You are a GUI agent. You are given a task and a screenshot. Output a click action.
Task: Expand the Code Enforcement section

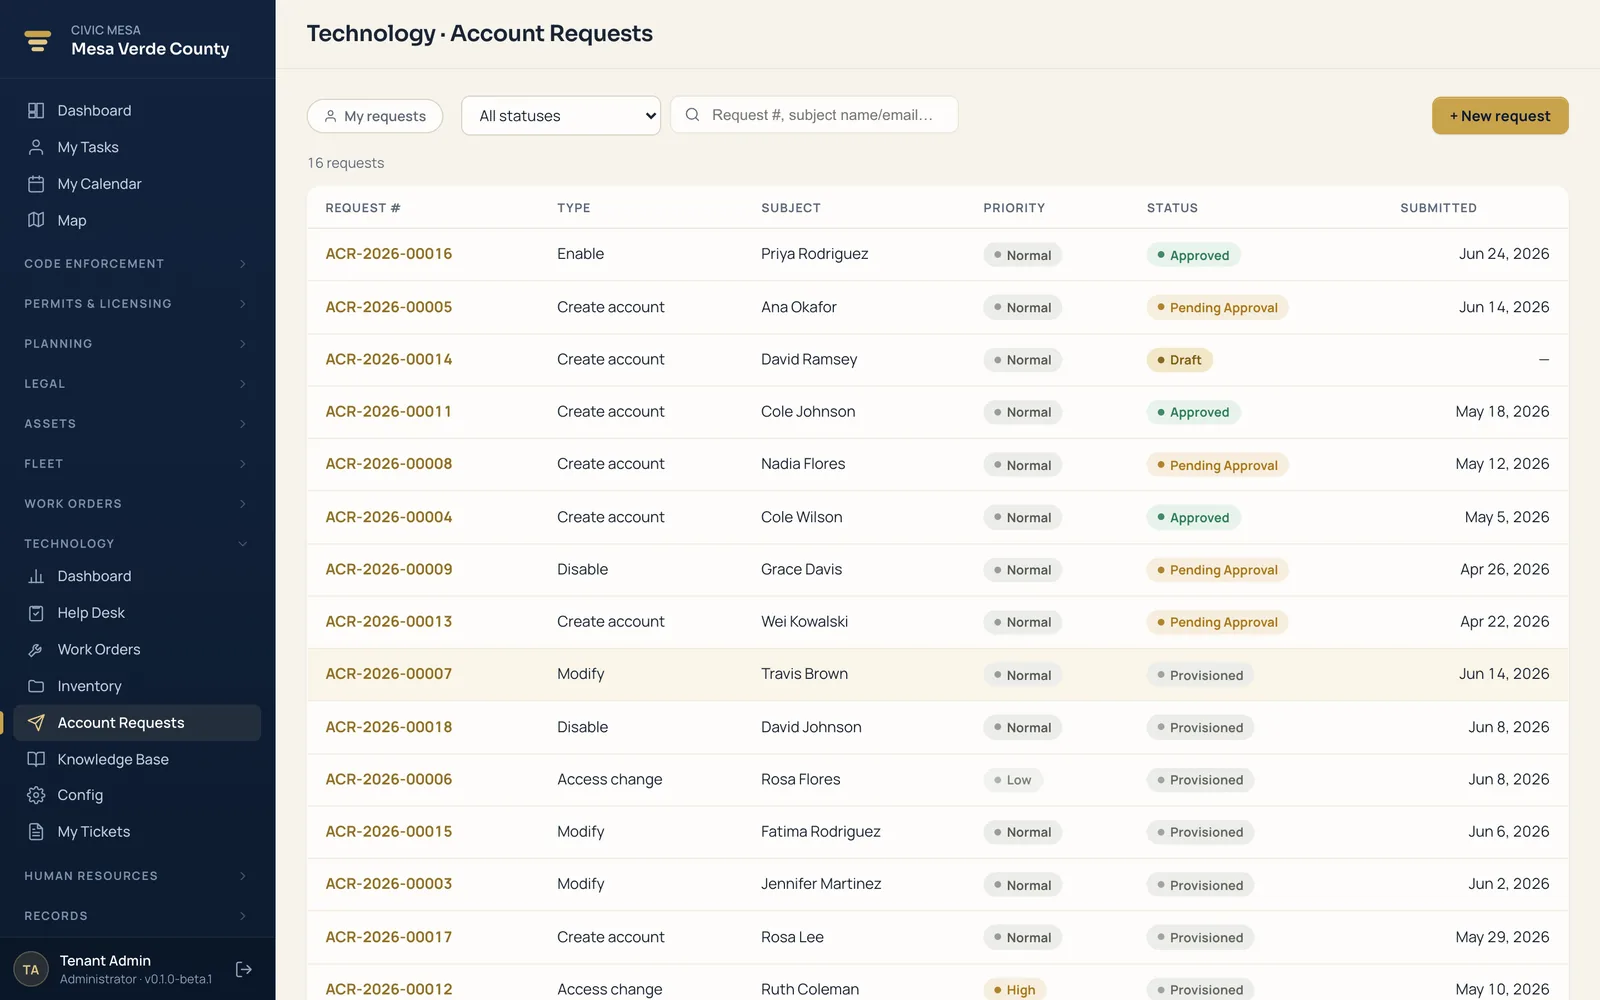[x=137, y=264]
